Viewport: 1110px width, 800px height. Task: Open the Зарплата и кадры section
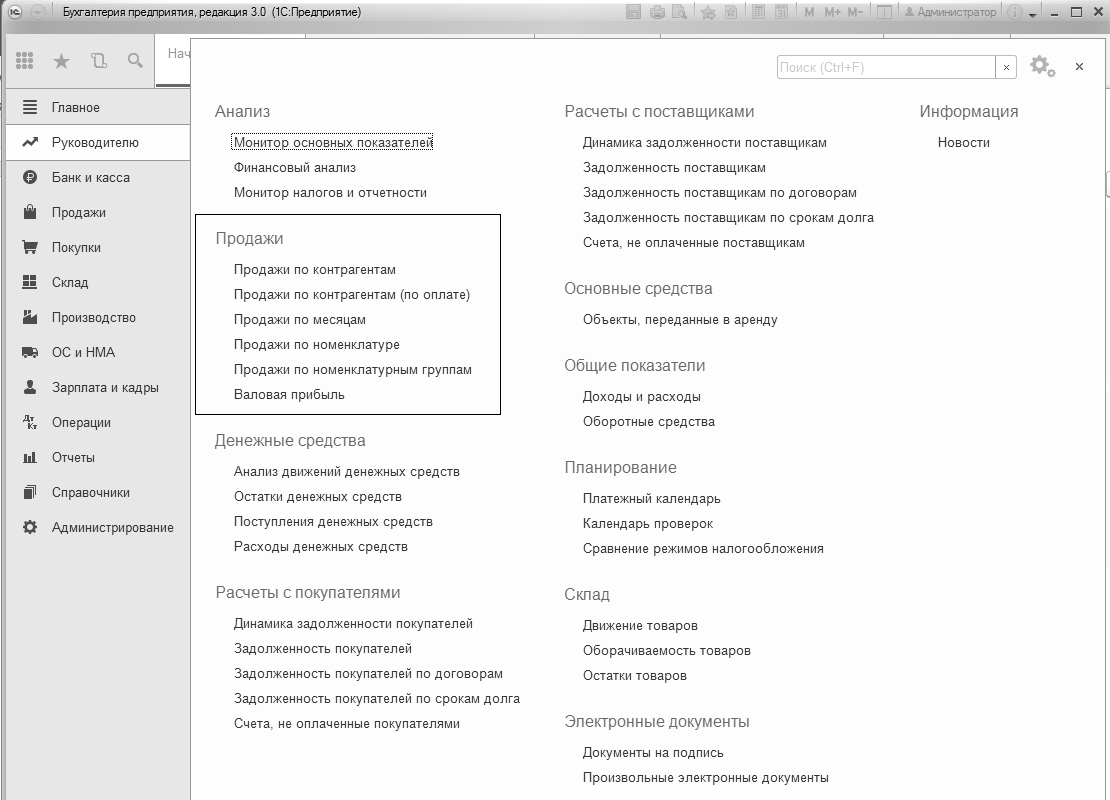tap(98, 387)
